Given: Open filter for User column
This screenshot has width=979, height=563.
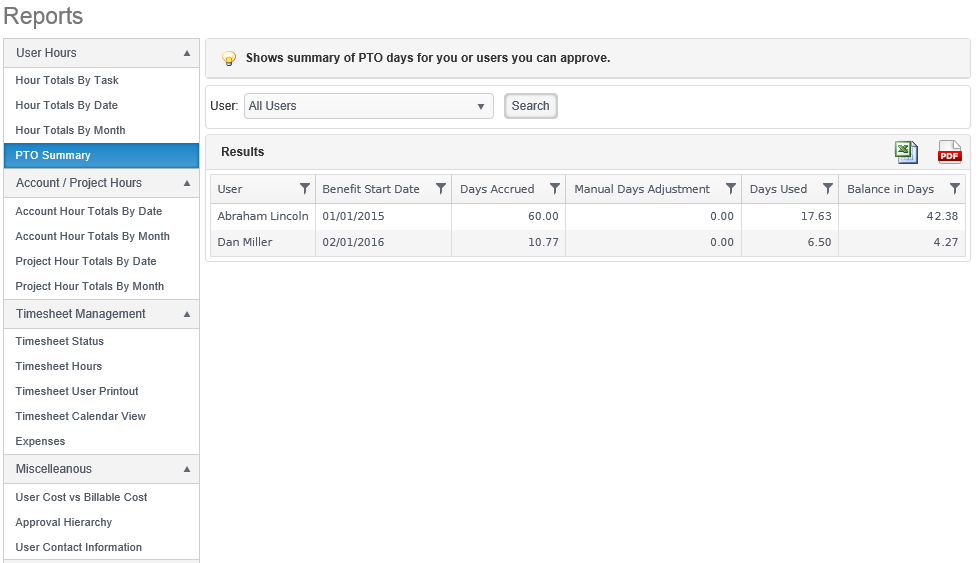Looking at the screenshot, I should (x=305, y=188).
